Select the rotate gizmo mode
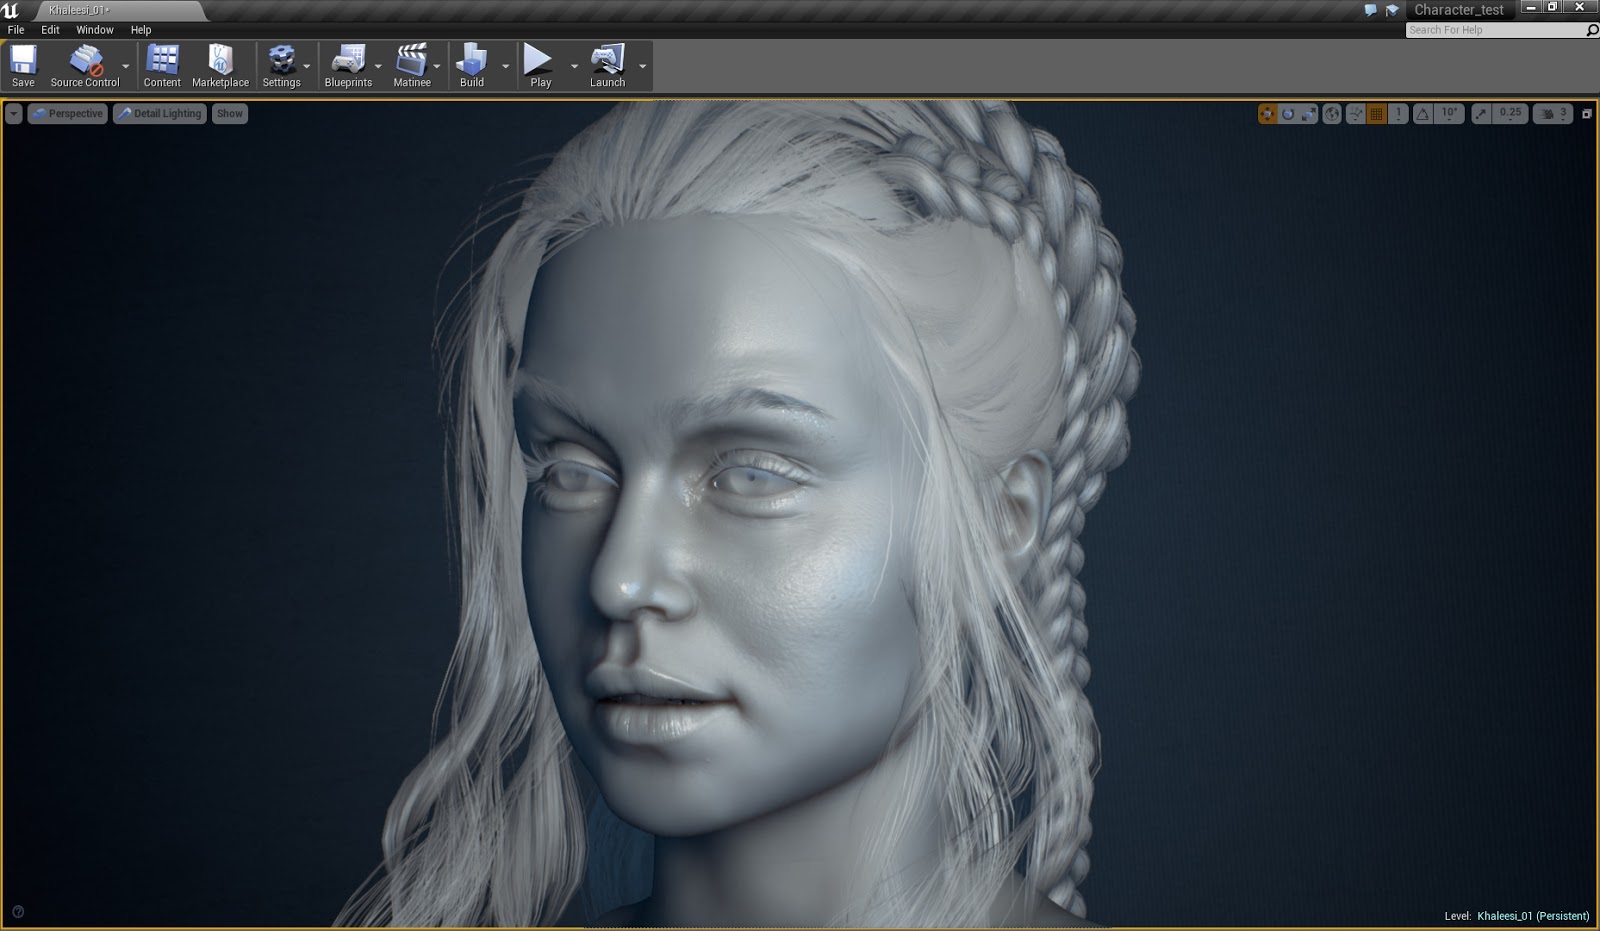 1288,114
